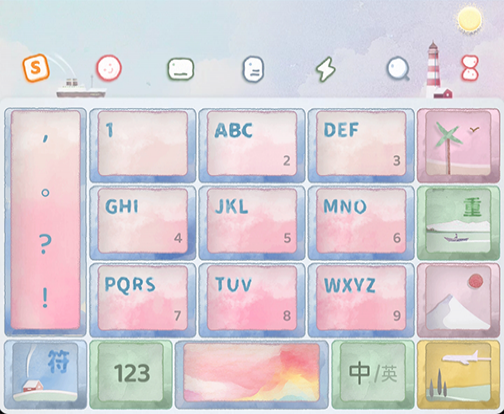Switch to numeric 123 keyboard

coord(131,375)
